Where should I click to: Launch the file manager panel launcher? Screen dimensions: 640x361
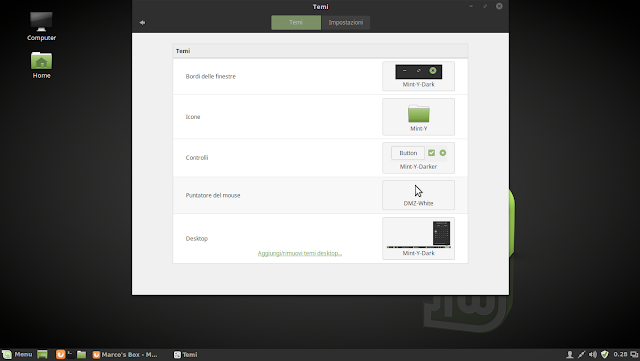[x=82, y=354]
